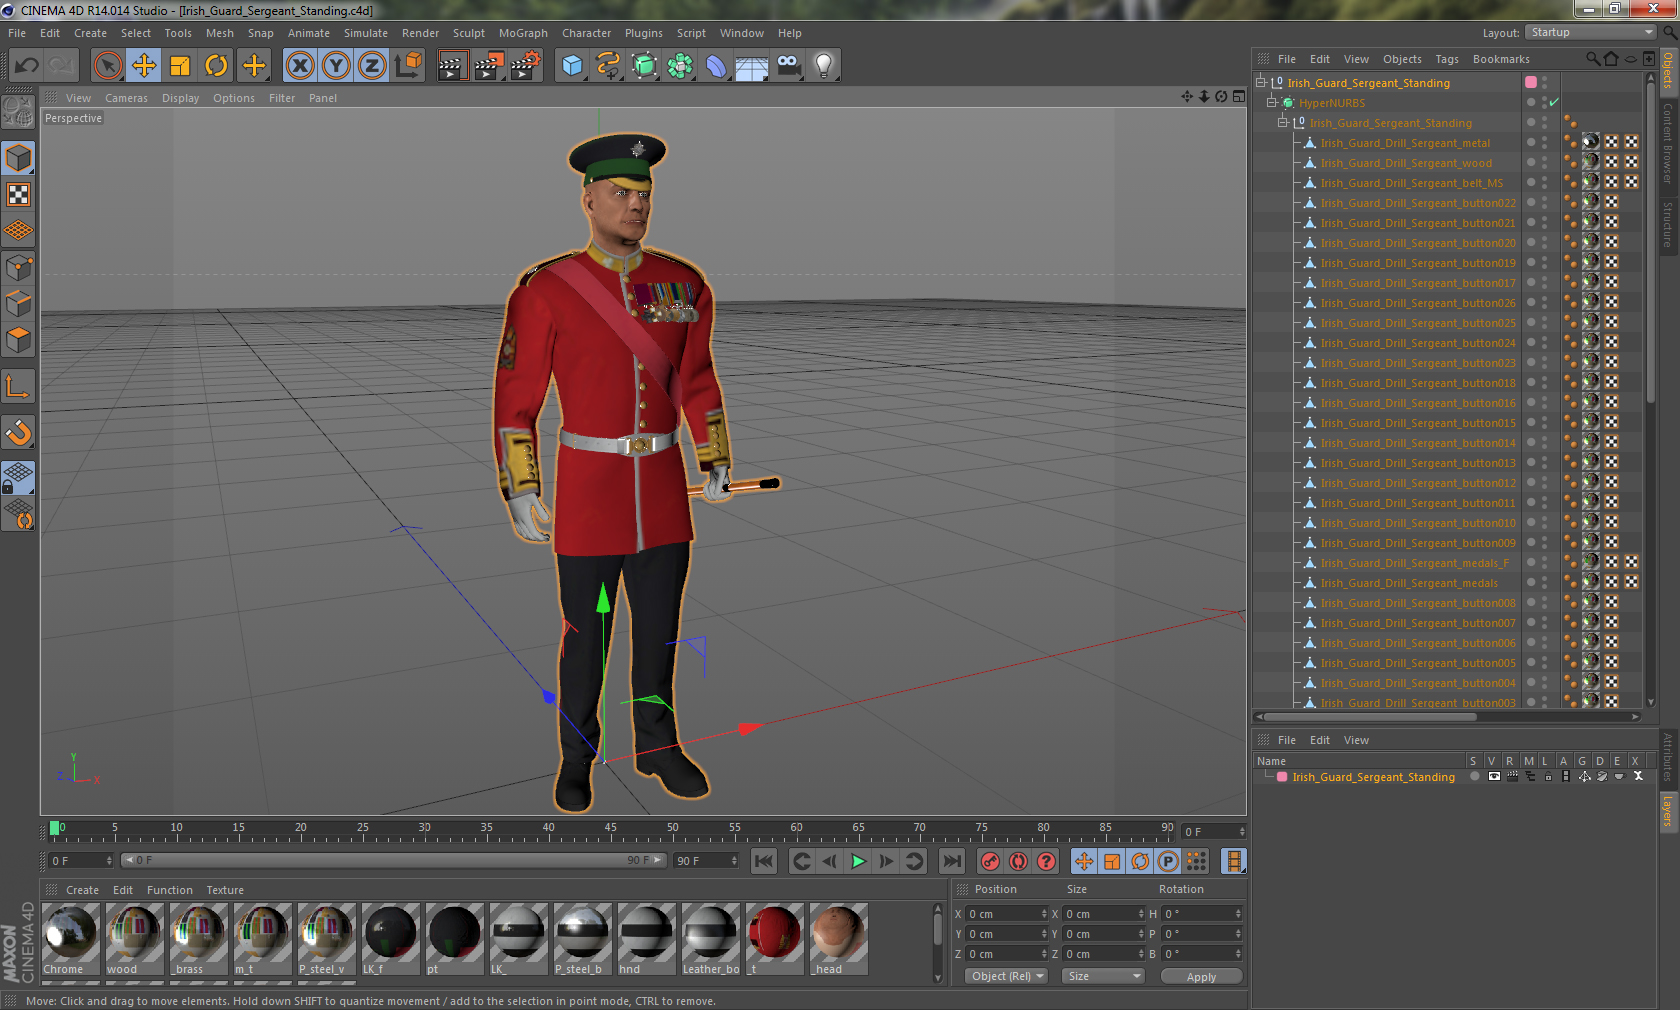This screenshot has width=1680, height=1010.
Task: Go to end of animation
Action: pyautogui.click(x=952, y=861)
